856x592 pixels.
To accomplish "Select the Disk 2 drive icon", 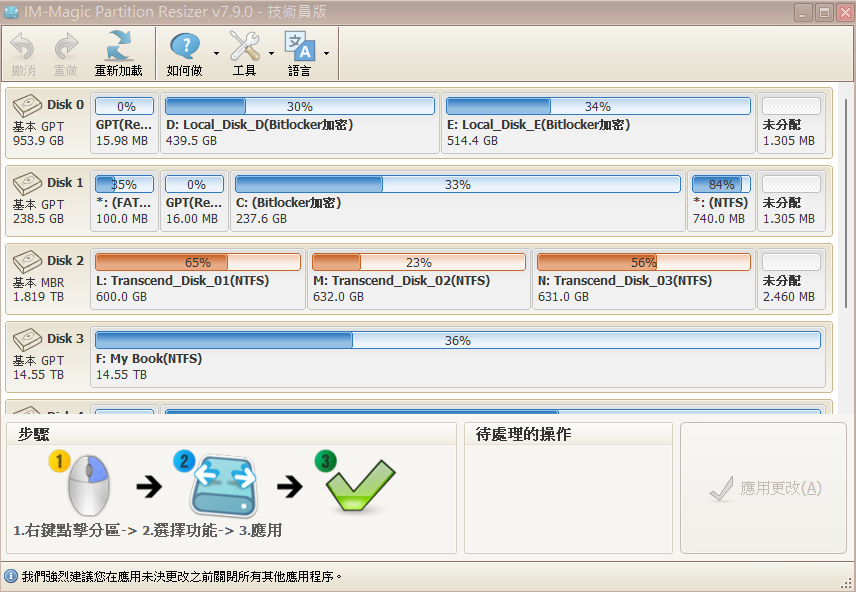I will (x=28, y=262).
